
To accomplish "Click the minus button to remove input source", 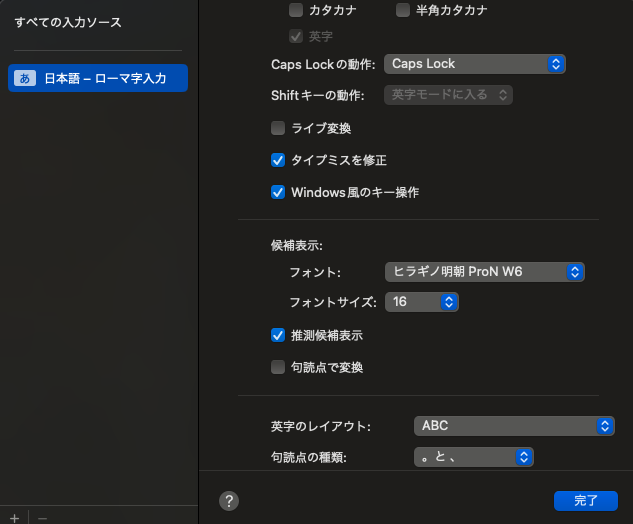I will (42, 518).
